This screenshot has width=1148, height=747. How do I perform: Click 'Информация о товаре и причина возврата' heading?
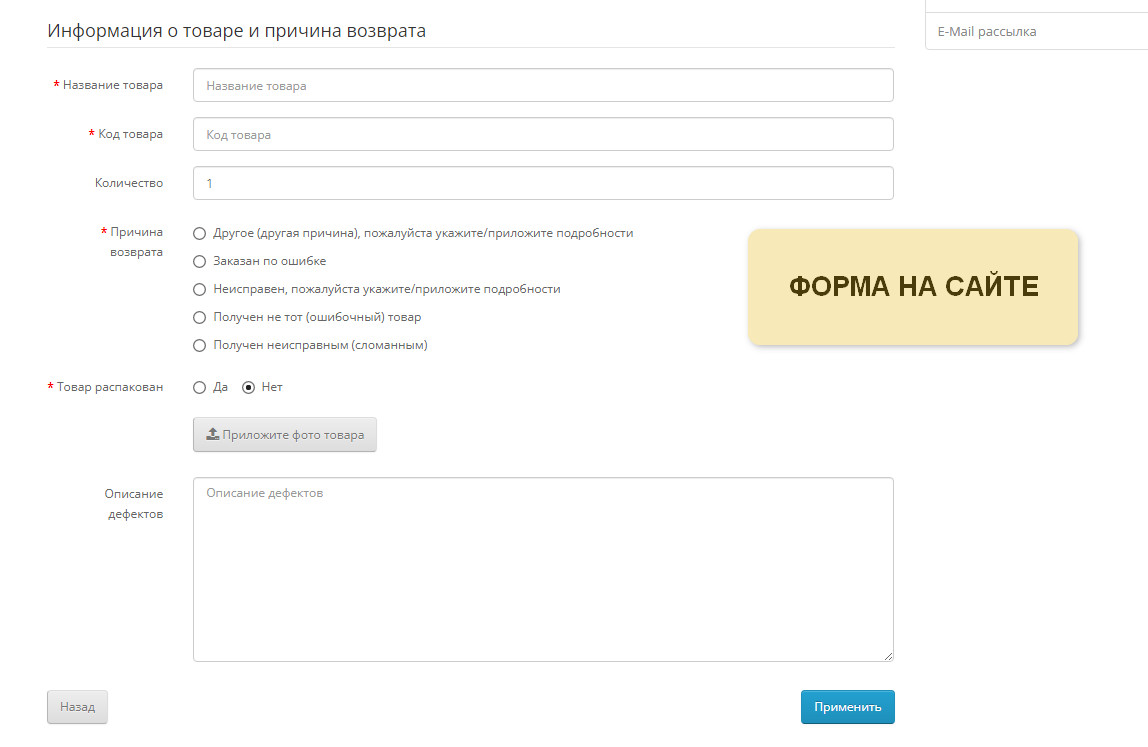[236, 31]
